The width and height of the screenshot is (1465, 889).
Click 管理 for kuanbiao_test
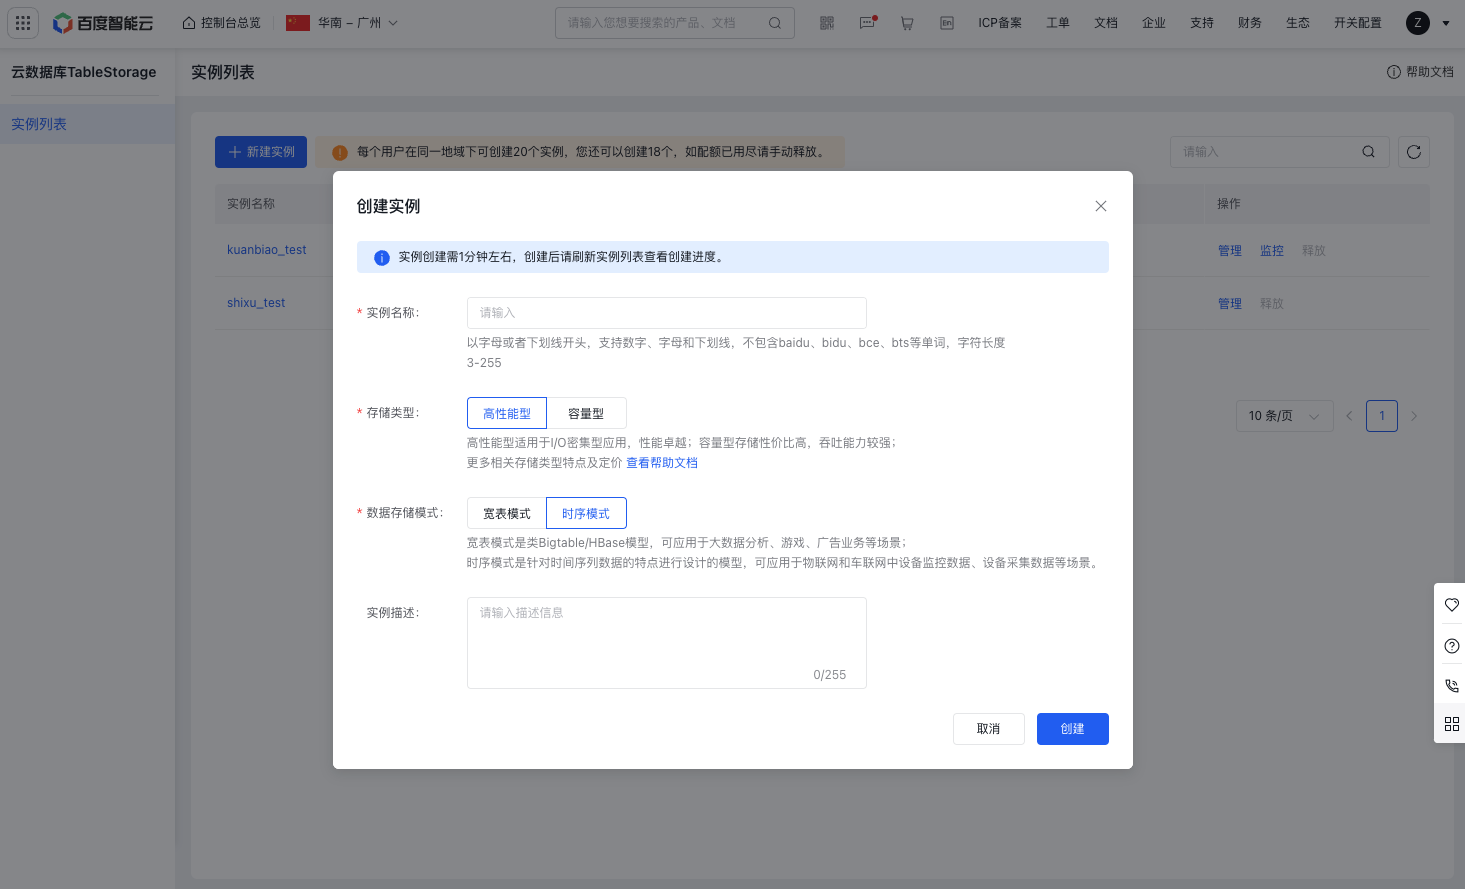tap(1230, 251)
